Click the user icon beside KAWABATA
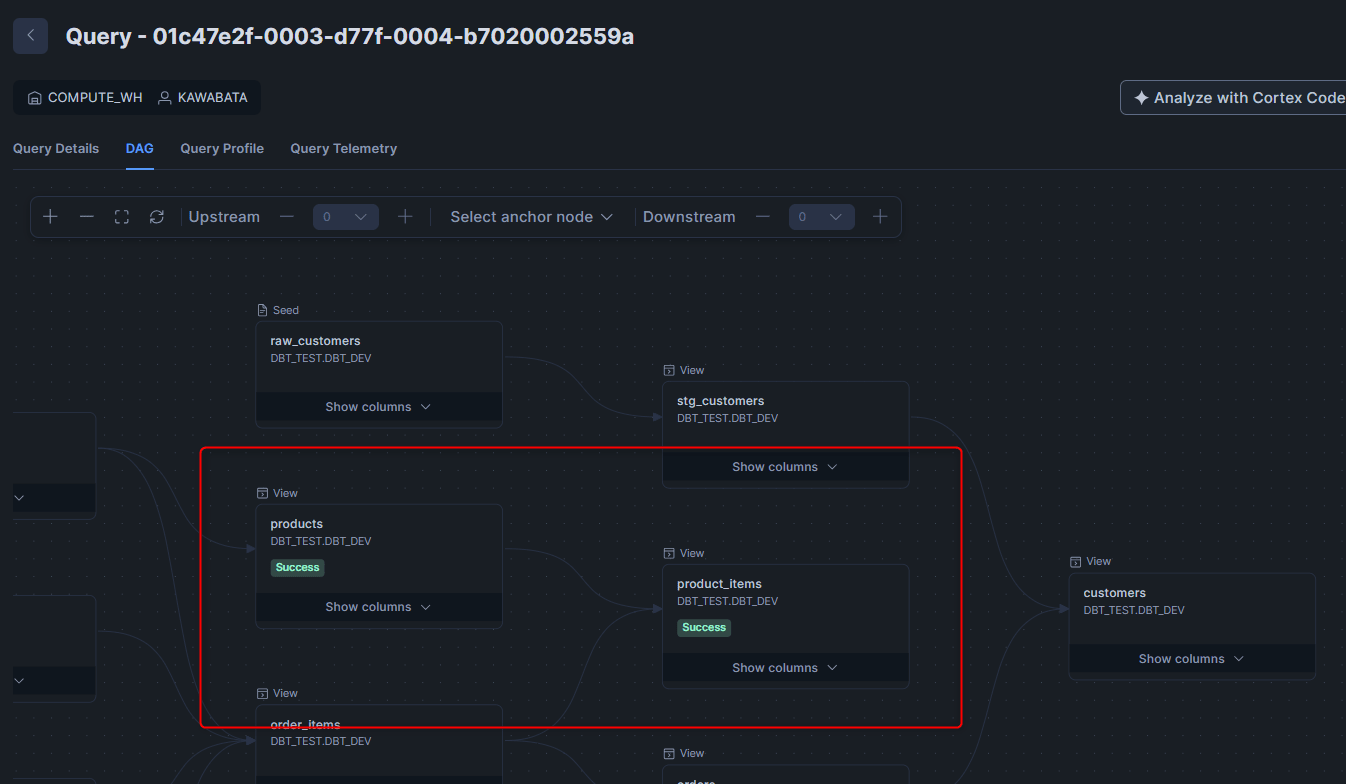Image resolution: width=1346 pixels, height=784 pixels. point(165,98)
